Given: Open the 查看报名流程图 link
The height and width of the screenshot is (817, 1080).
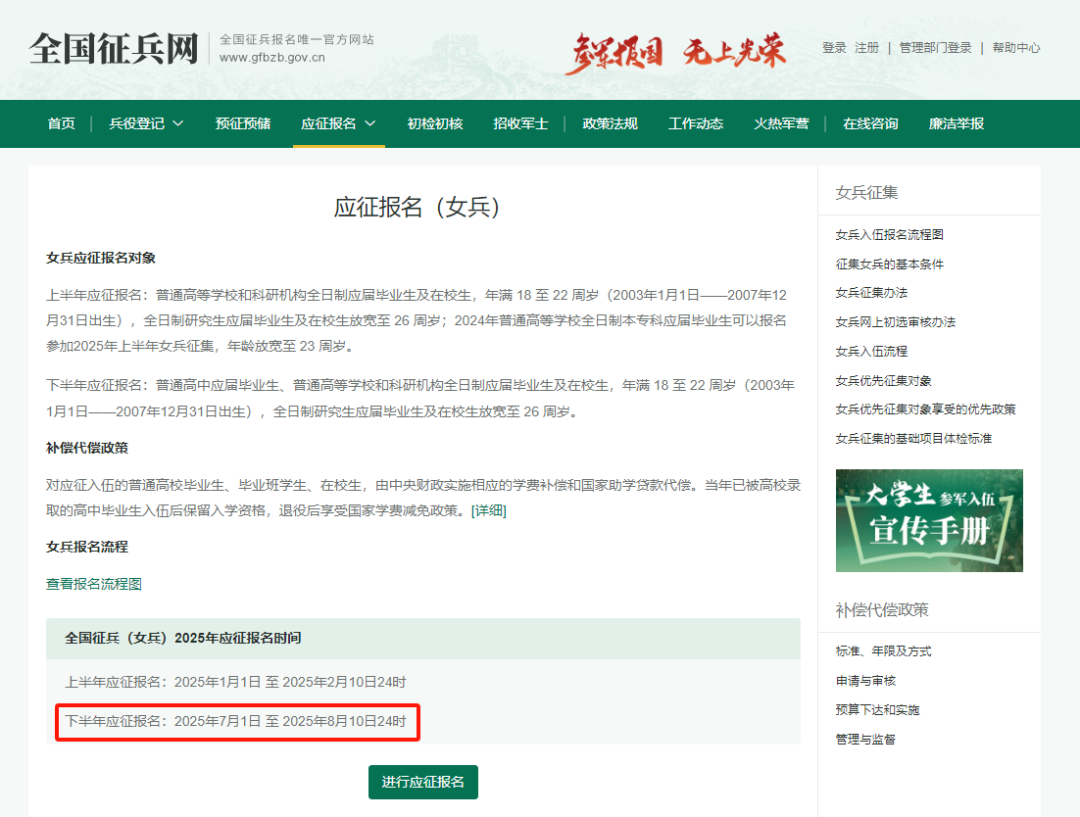Looking at the screenshot, I should (92, 583).
